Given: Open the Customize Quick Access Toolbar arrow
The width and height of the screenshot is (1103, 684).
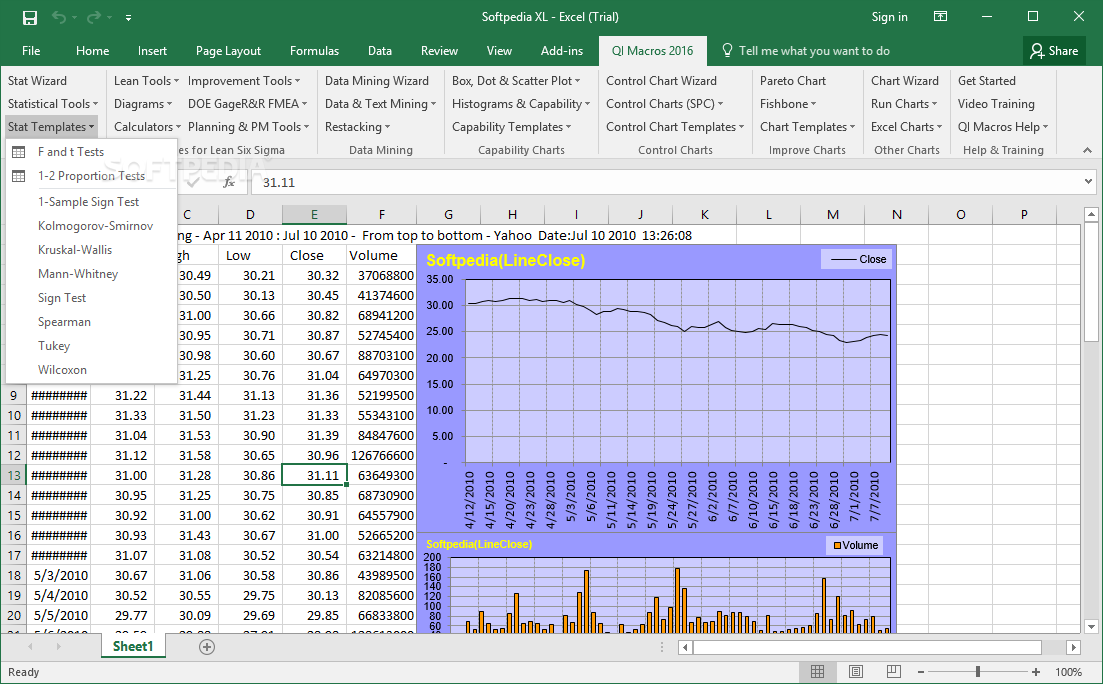Looking at the screenshot, I should point(128,18).
